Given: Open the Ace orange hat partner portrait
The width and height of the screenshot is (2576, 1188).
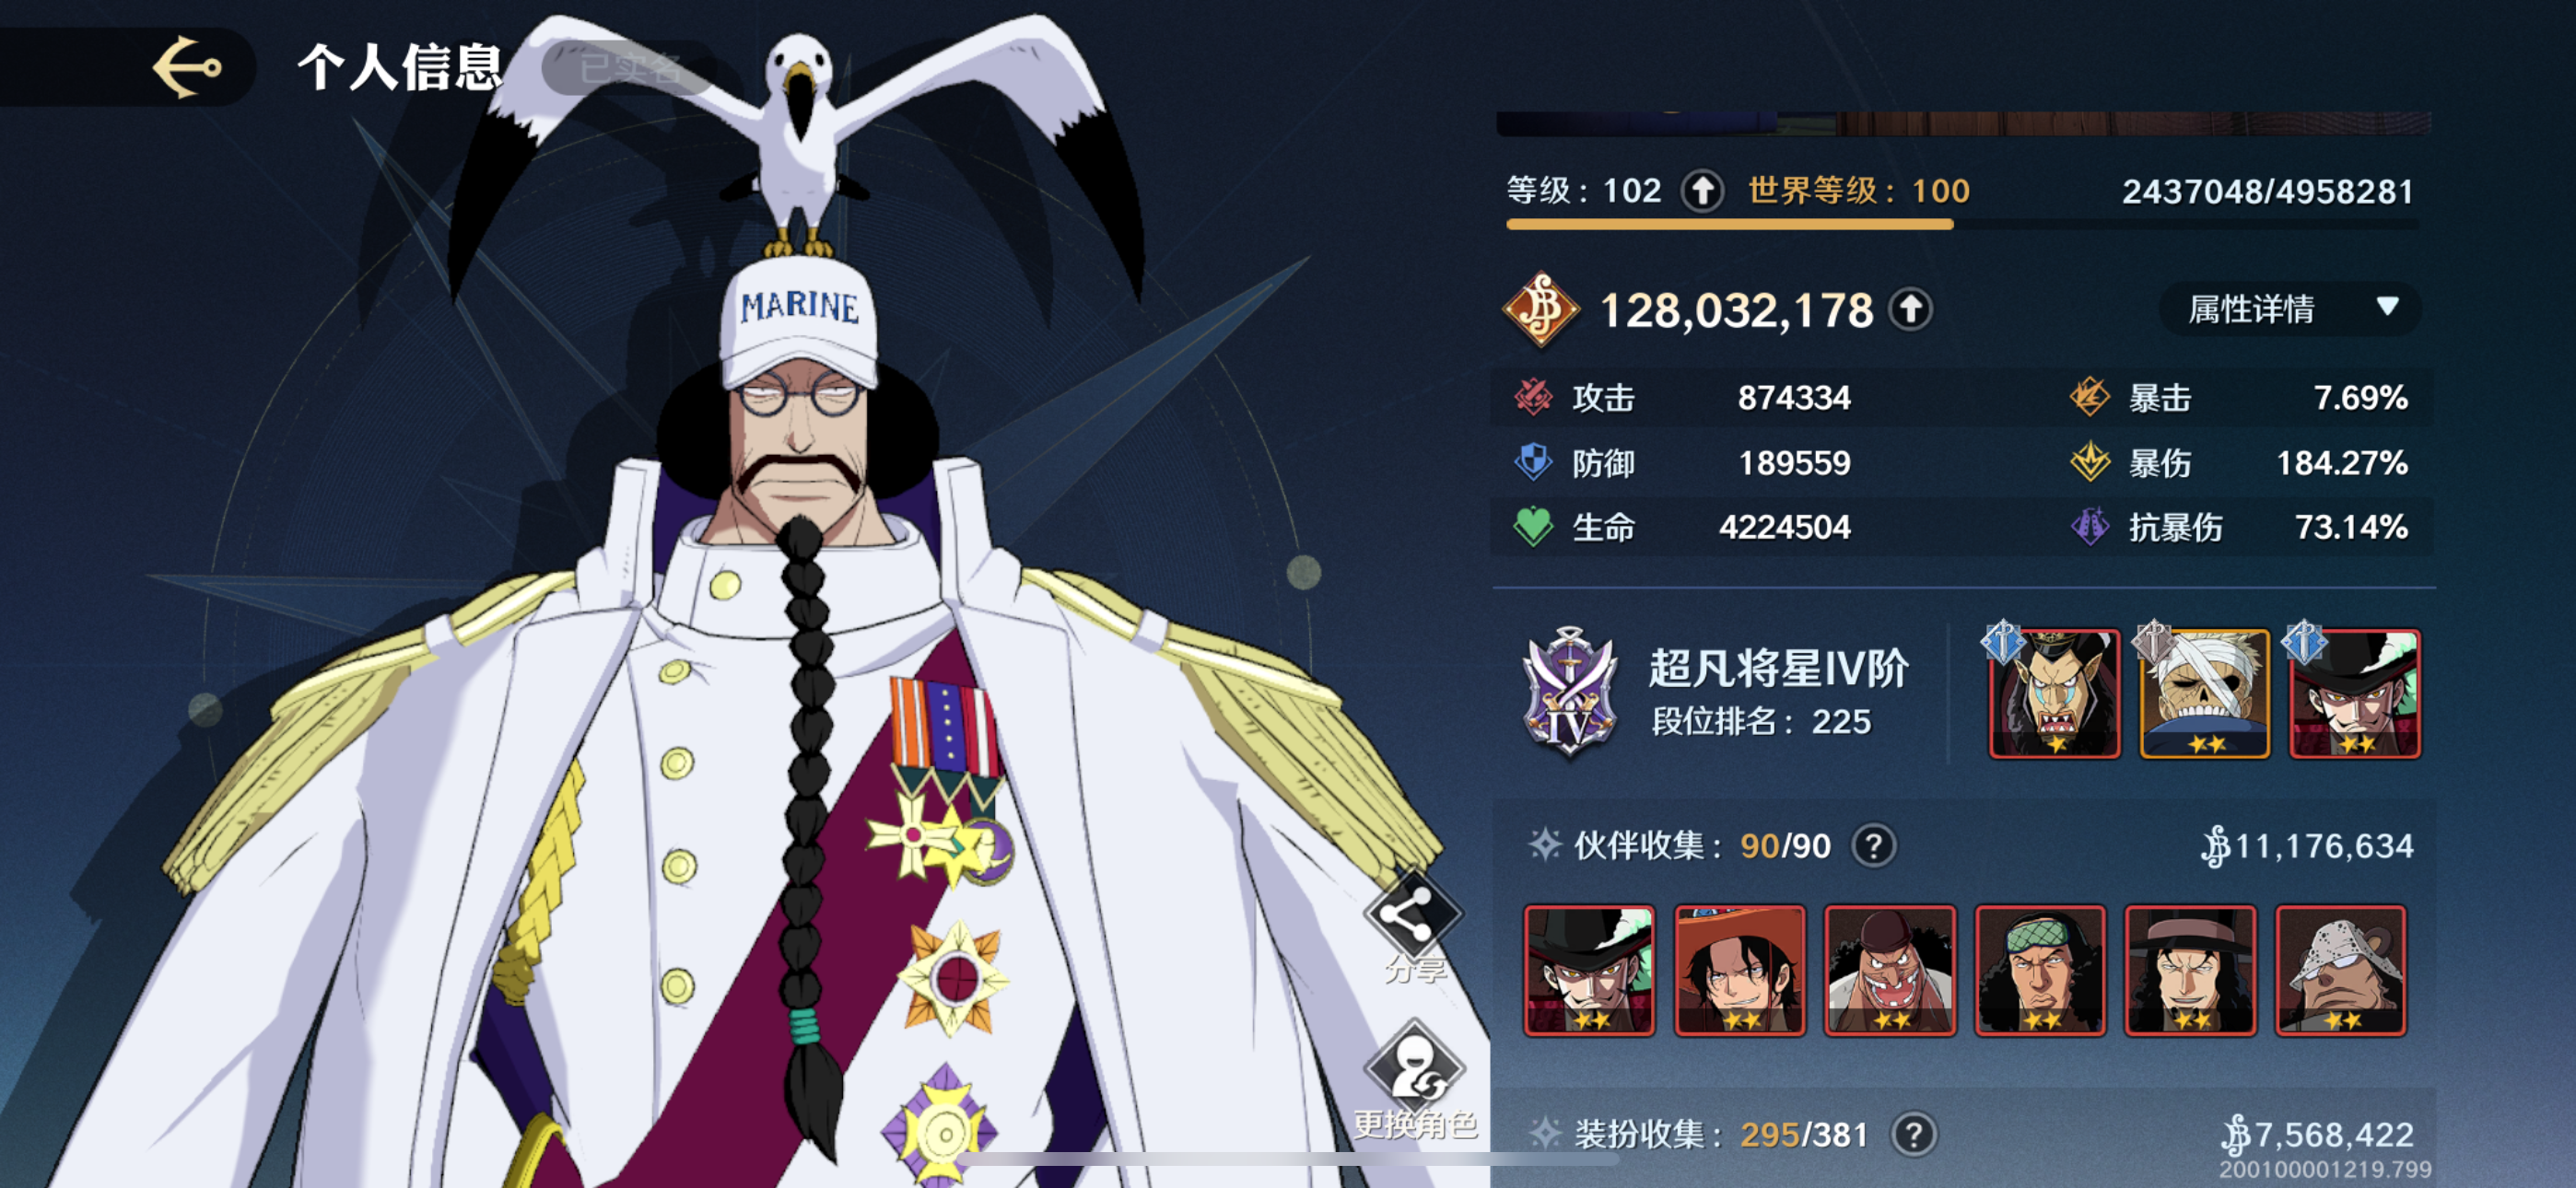Looking at the screenshot, I should [1740, 970].
